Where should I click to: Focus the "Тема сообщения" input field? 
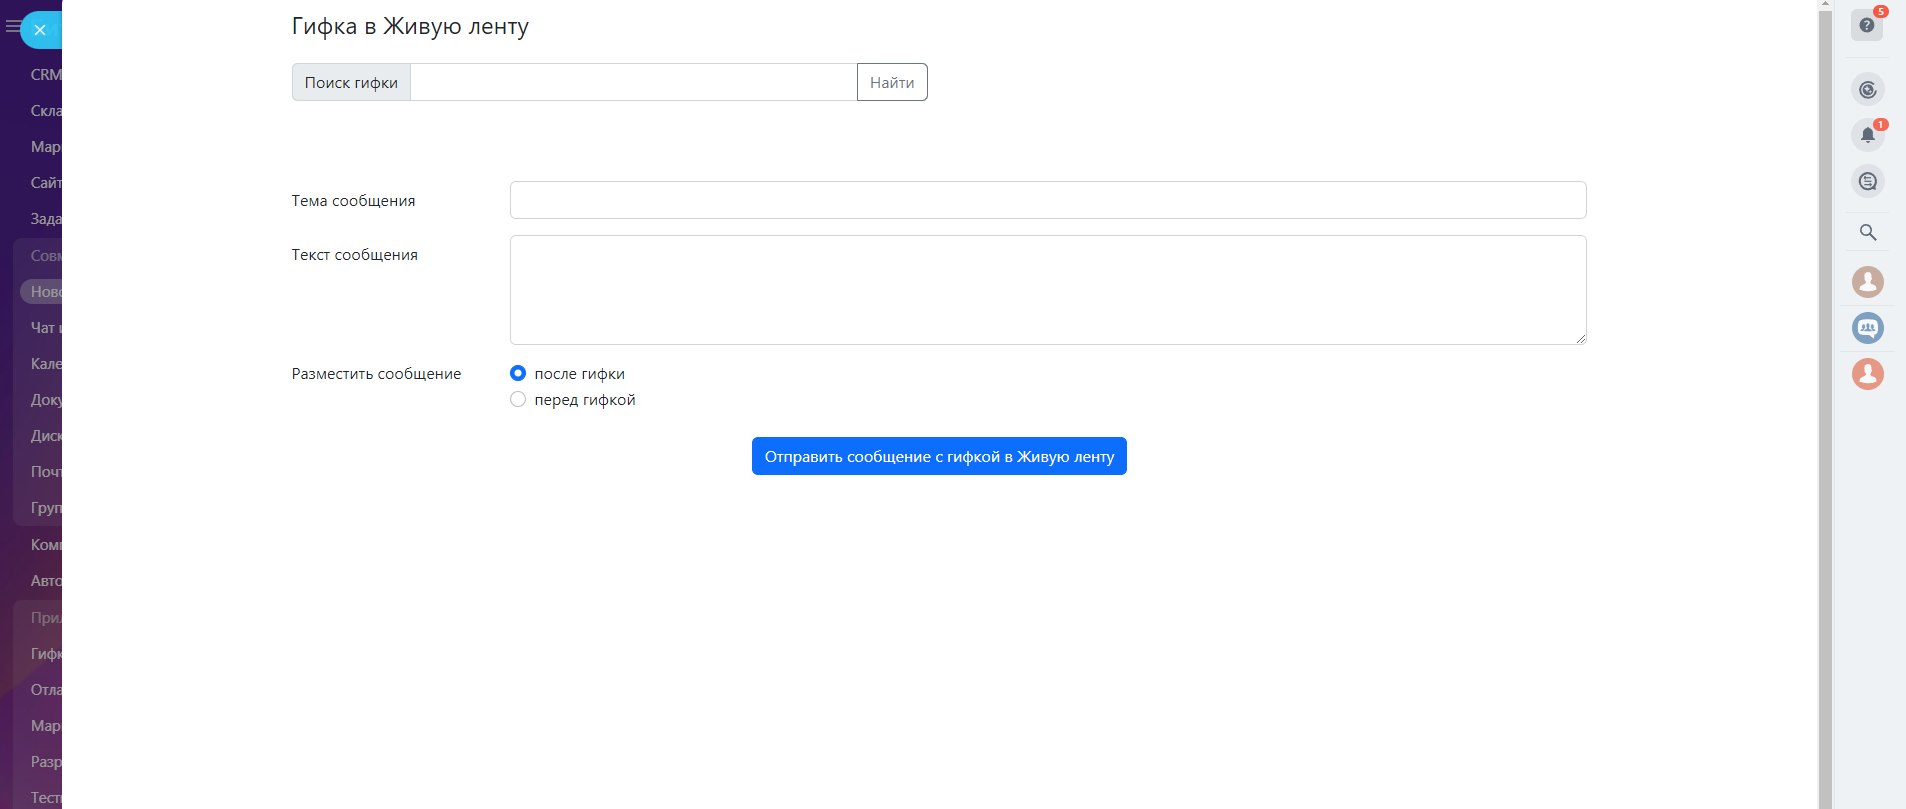1048,200
